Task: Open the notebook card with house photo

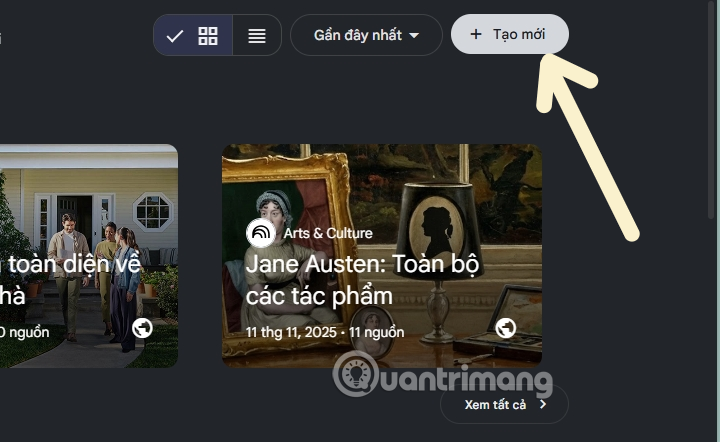Action: click(89, 256)
